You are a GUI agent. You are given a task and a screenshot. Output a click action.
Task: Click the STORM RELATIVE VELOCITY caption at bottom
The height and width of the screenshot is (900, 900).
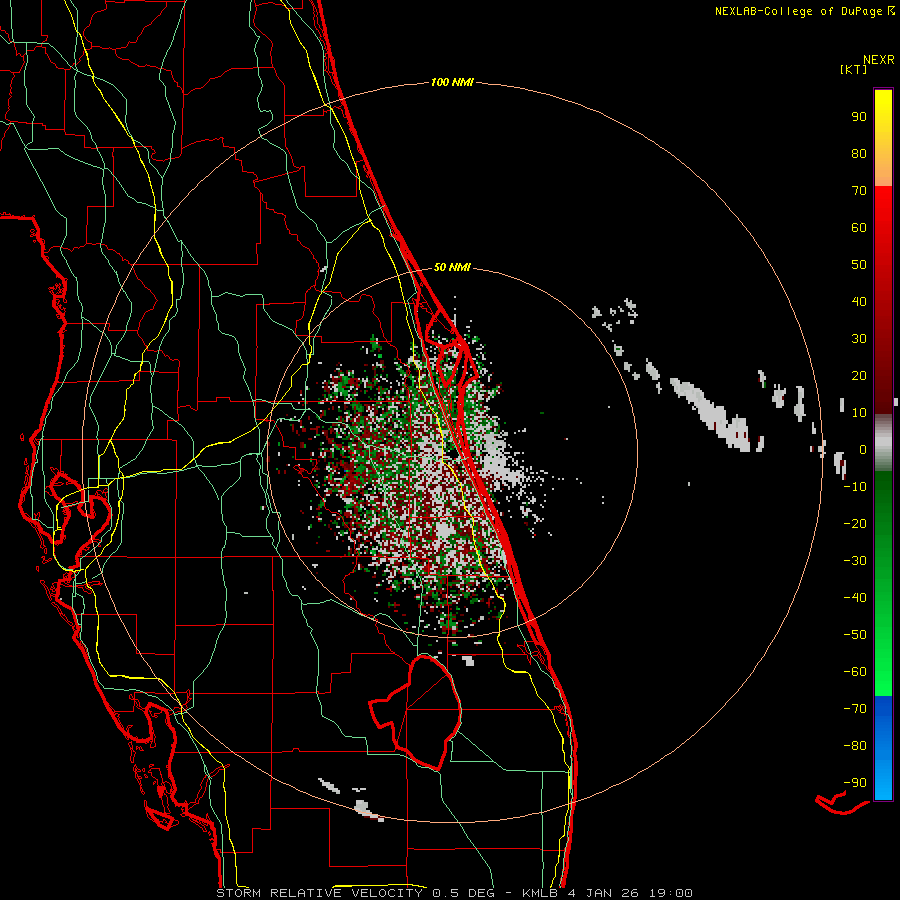point(454,893)
